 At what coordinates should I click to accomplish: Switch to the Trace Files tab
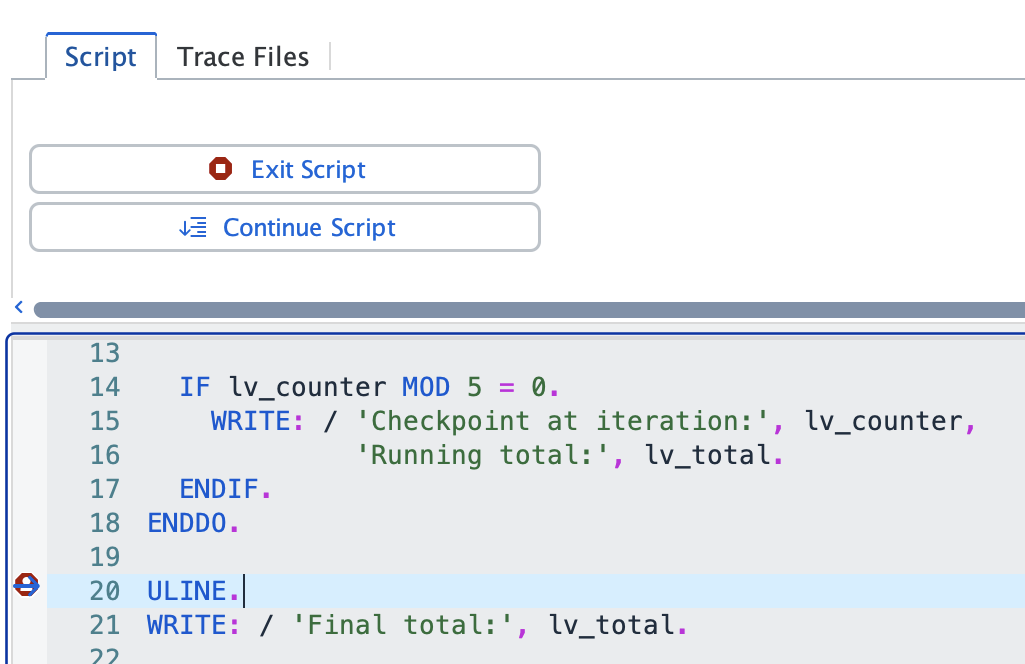[x=243, y=57]
